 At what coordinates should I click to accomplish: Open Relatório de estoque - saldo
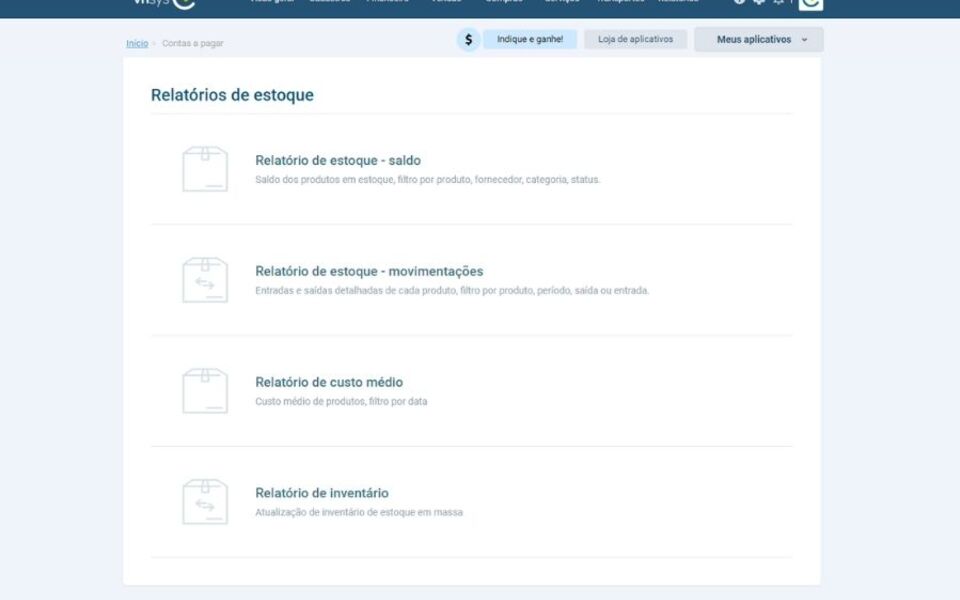click(x=338, y=160)
